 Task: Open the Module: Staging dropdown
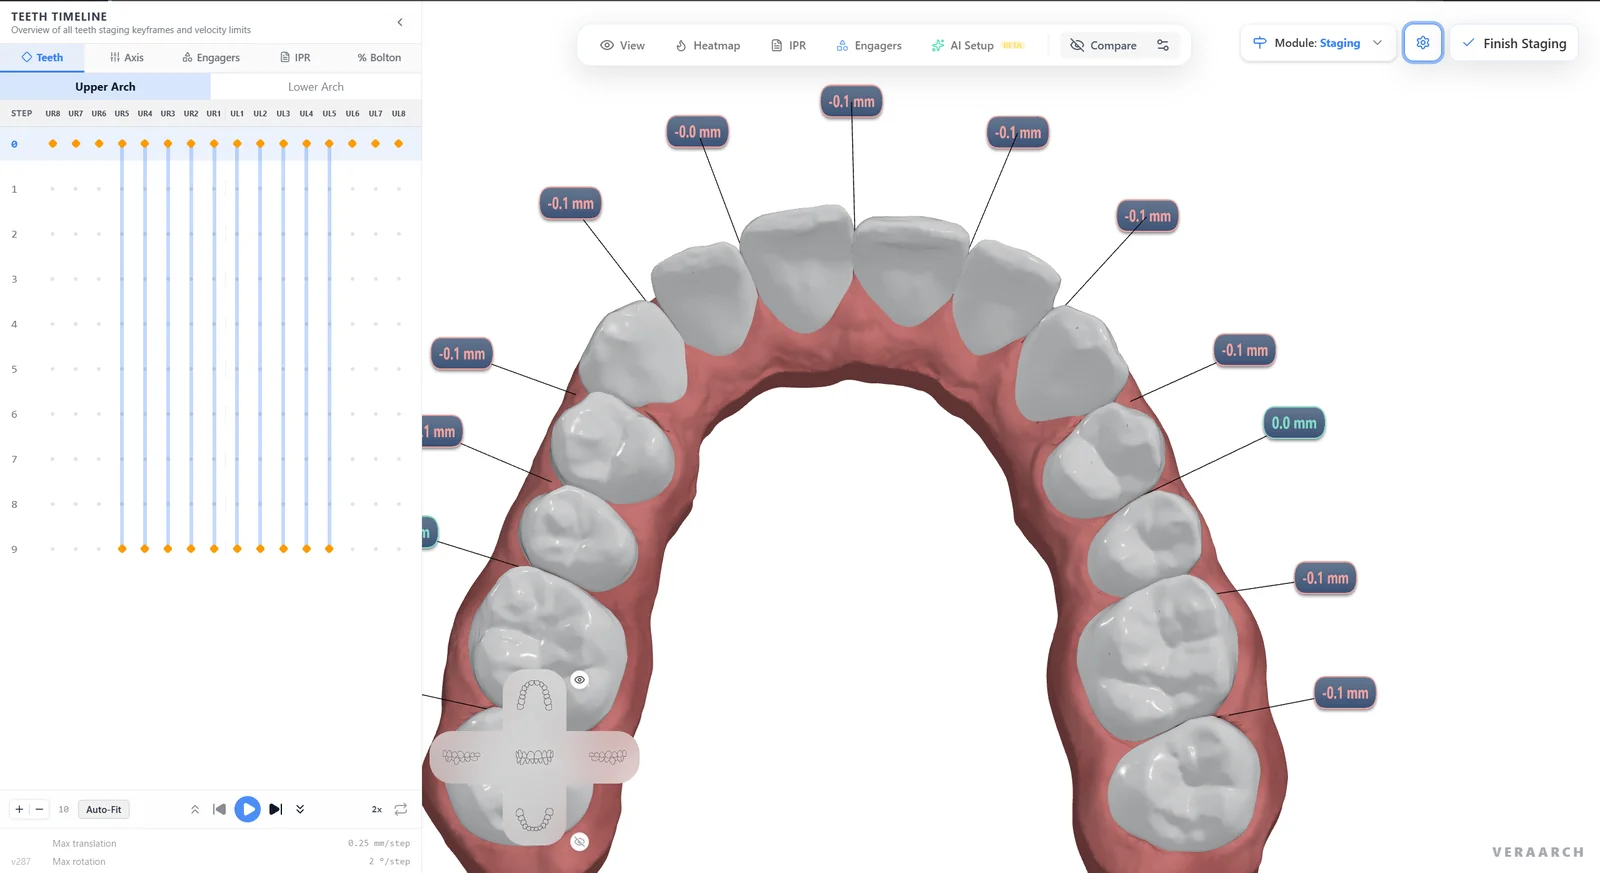(x=1317, y=43)
